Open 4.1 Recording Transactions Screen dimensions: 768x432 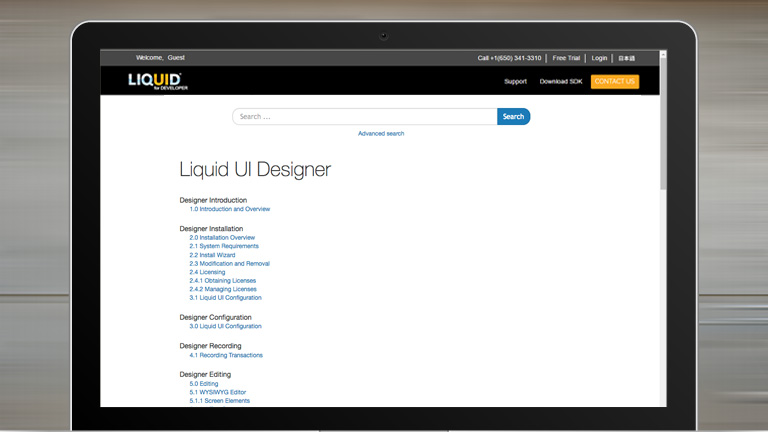(226, 355)
